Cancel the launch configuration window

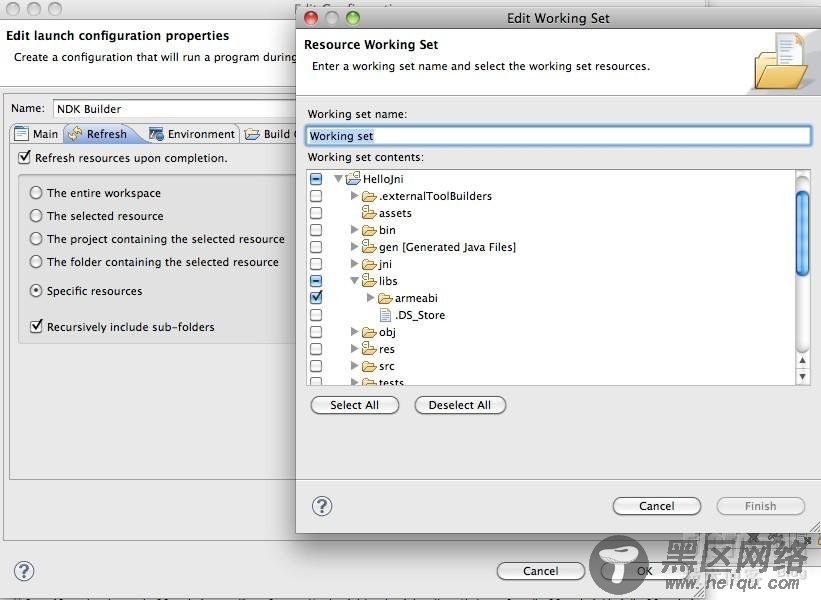(540, 571)
